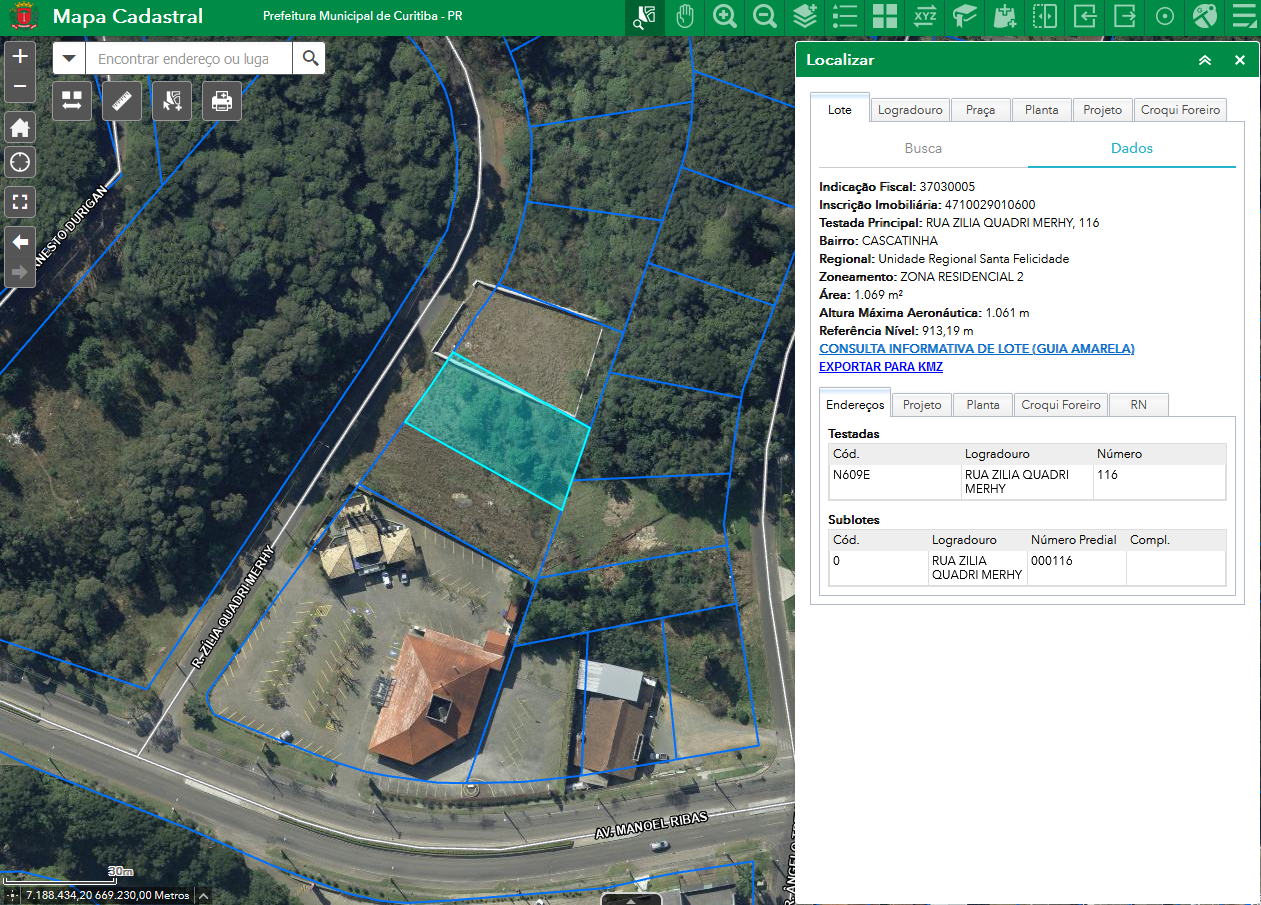The height and width of the screenshot is (905, 1261).
Task: Open the print map tool
Action: pos(222,101)
